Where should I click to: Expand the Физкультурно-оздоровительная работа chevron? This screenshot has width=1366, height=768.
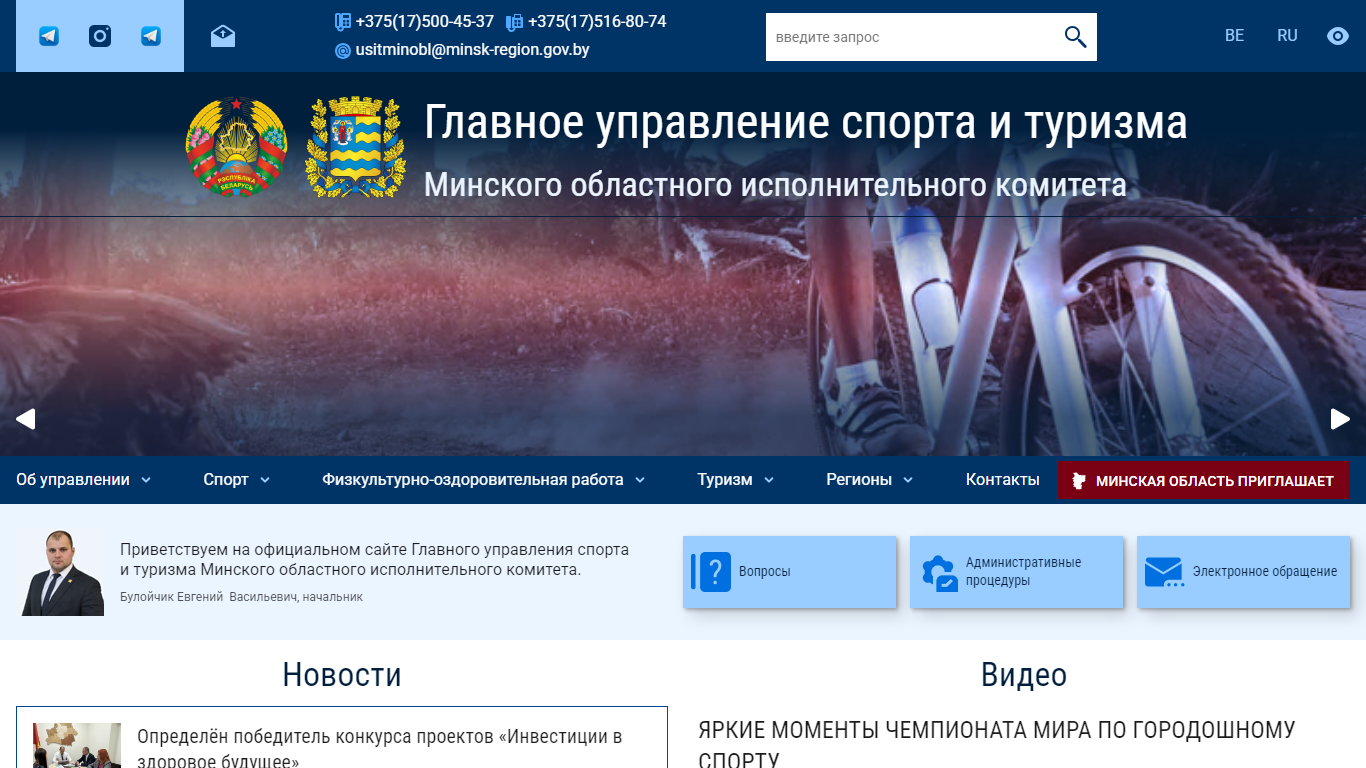click(640, 480)
